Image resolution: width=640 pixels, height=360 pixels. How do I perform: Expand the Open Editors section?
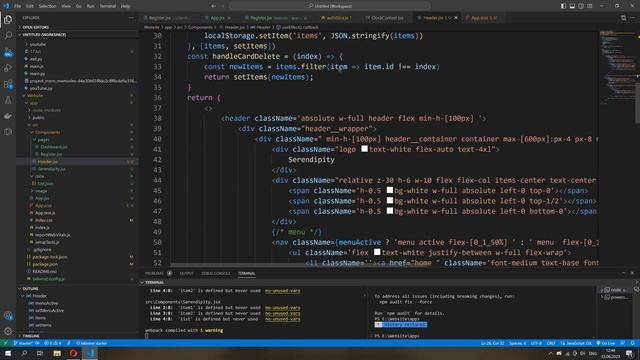pos(78,27)
